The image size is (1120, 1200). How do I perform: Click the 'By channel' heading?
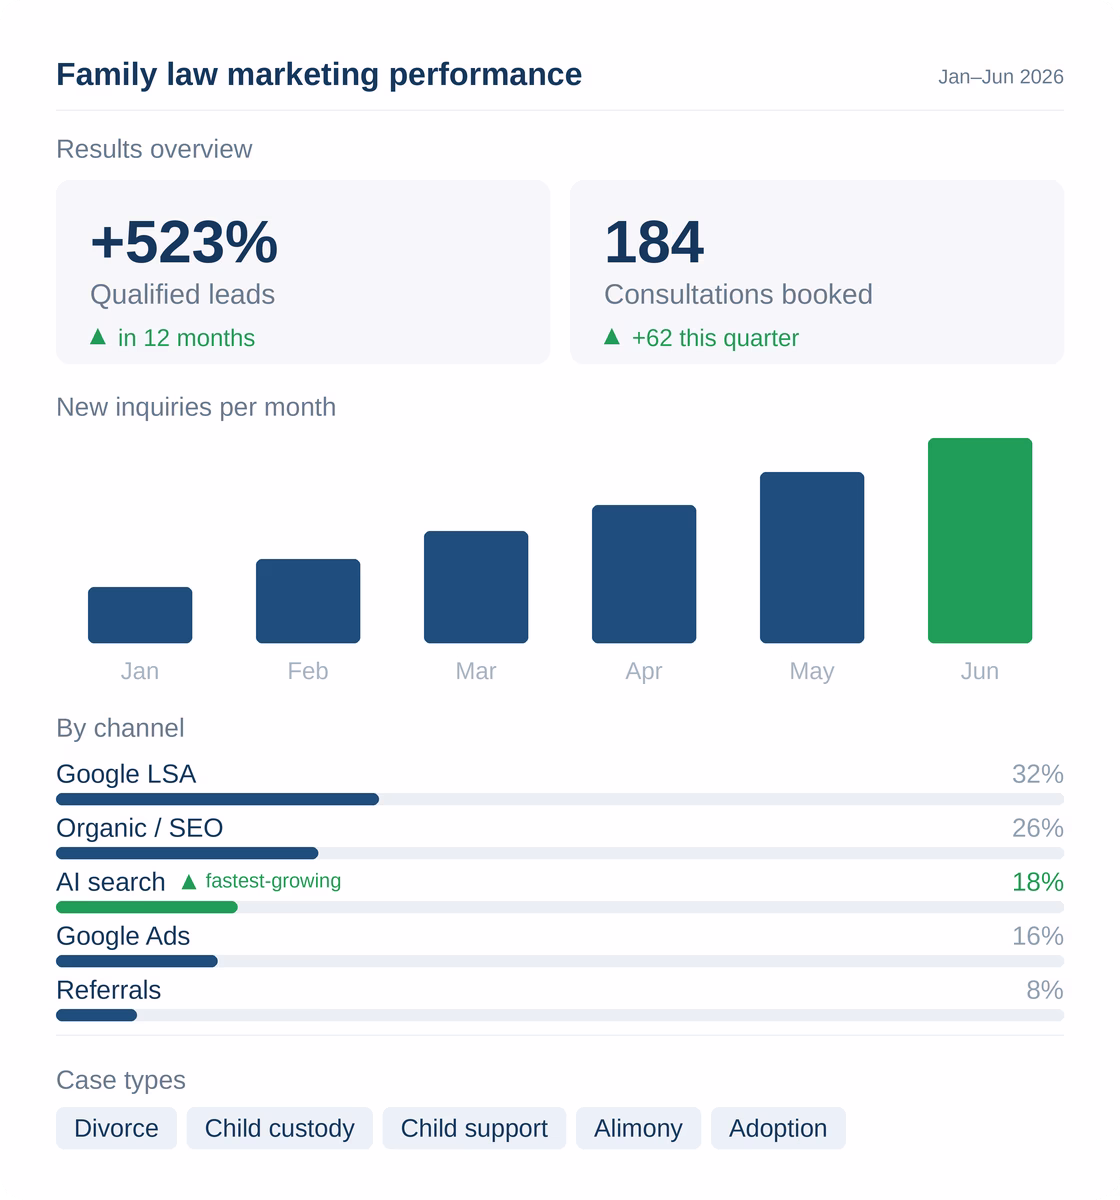pyautogui.click(x=120, y=728)
